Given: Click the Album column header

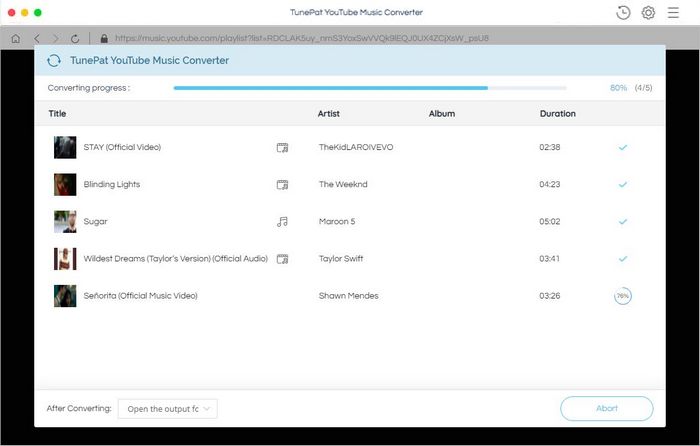Looking at the screenshot, I should click(x=442, y=113).
